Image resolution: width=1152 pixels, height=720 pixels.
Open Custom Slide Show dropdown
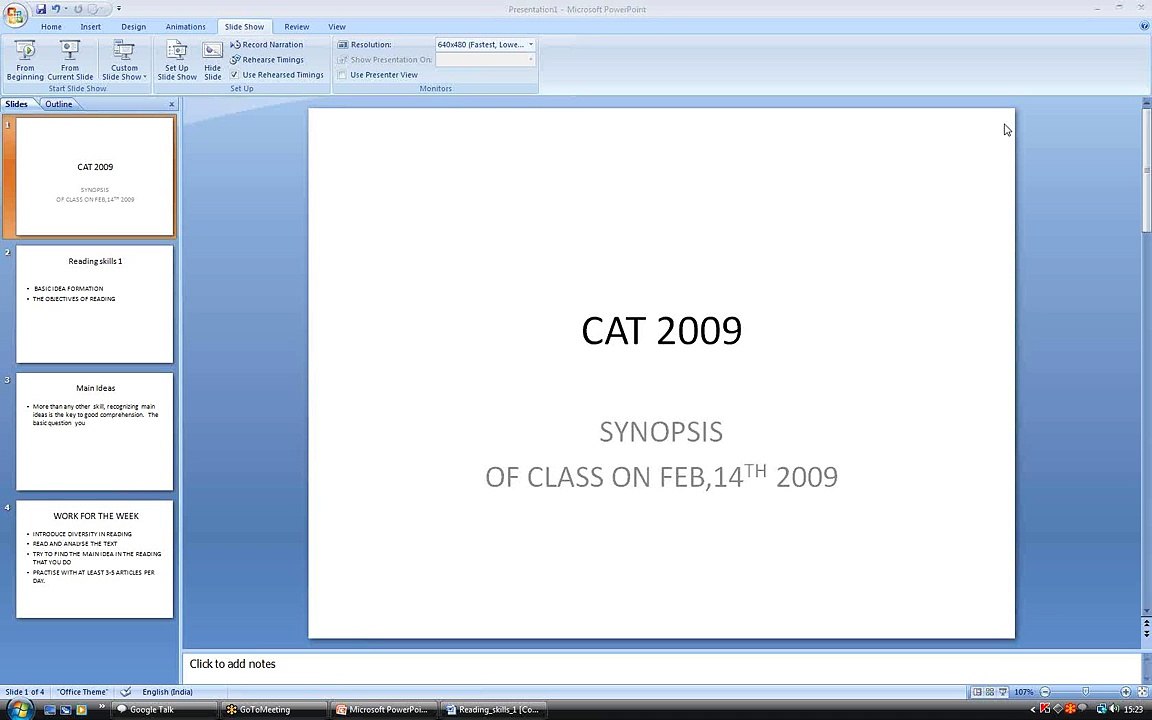(123, 60)
